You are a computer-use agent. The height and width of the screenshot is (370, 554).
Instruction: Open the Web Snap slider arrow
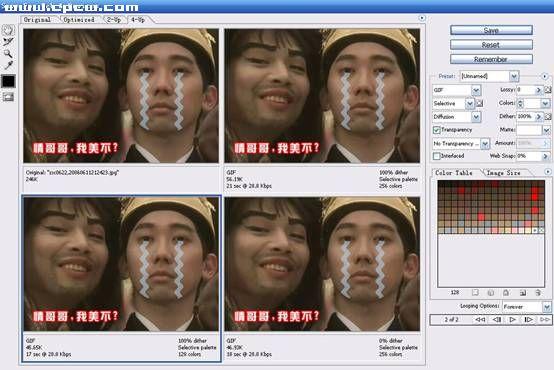click(x=546, y=156)
